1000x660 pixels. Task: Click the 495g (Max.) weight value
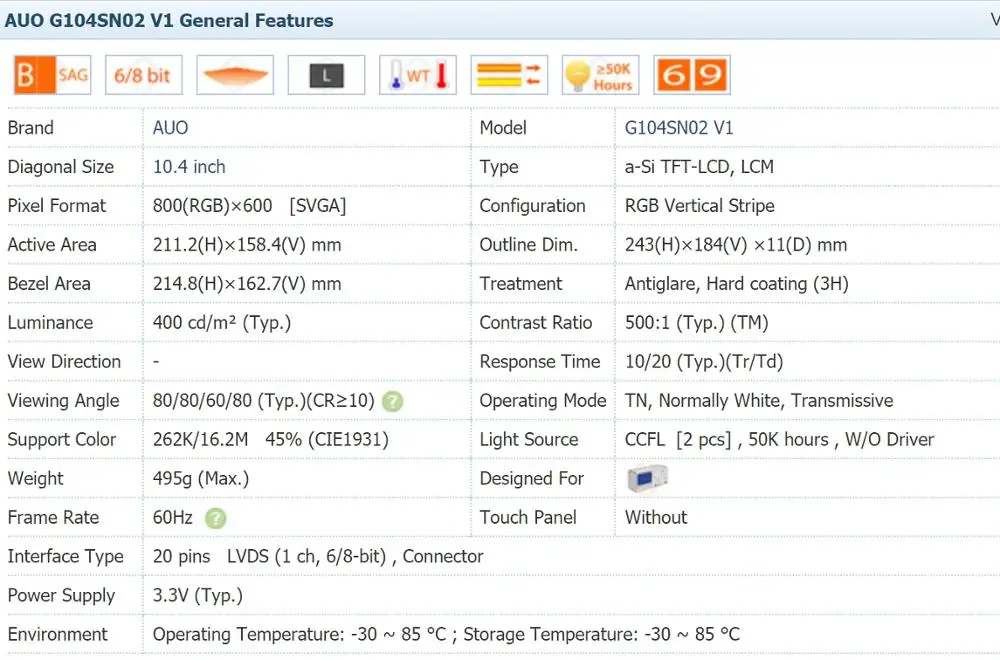[x=201, y=478]
